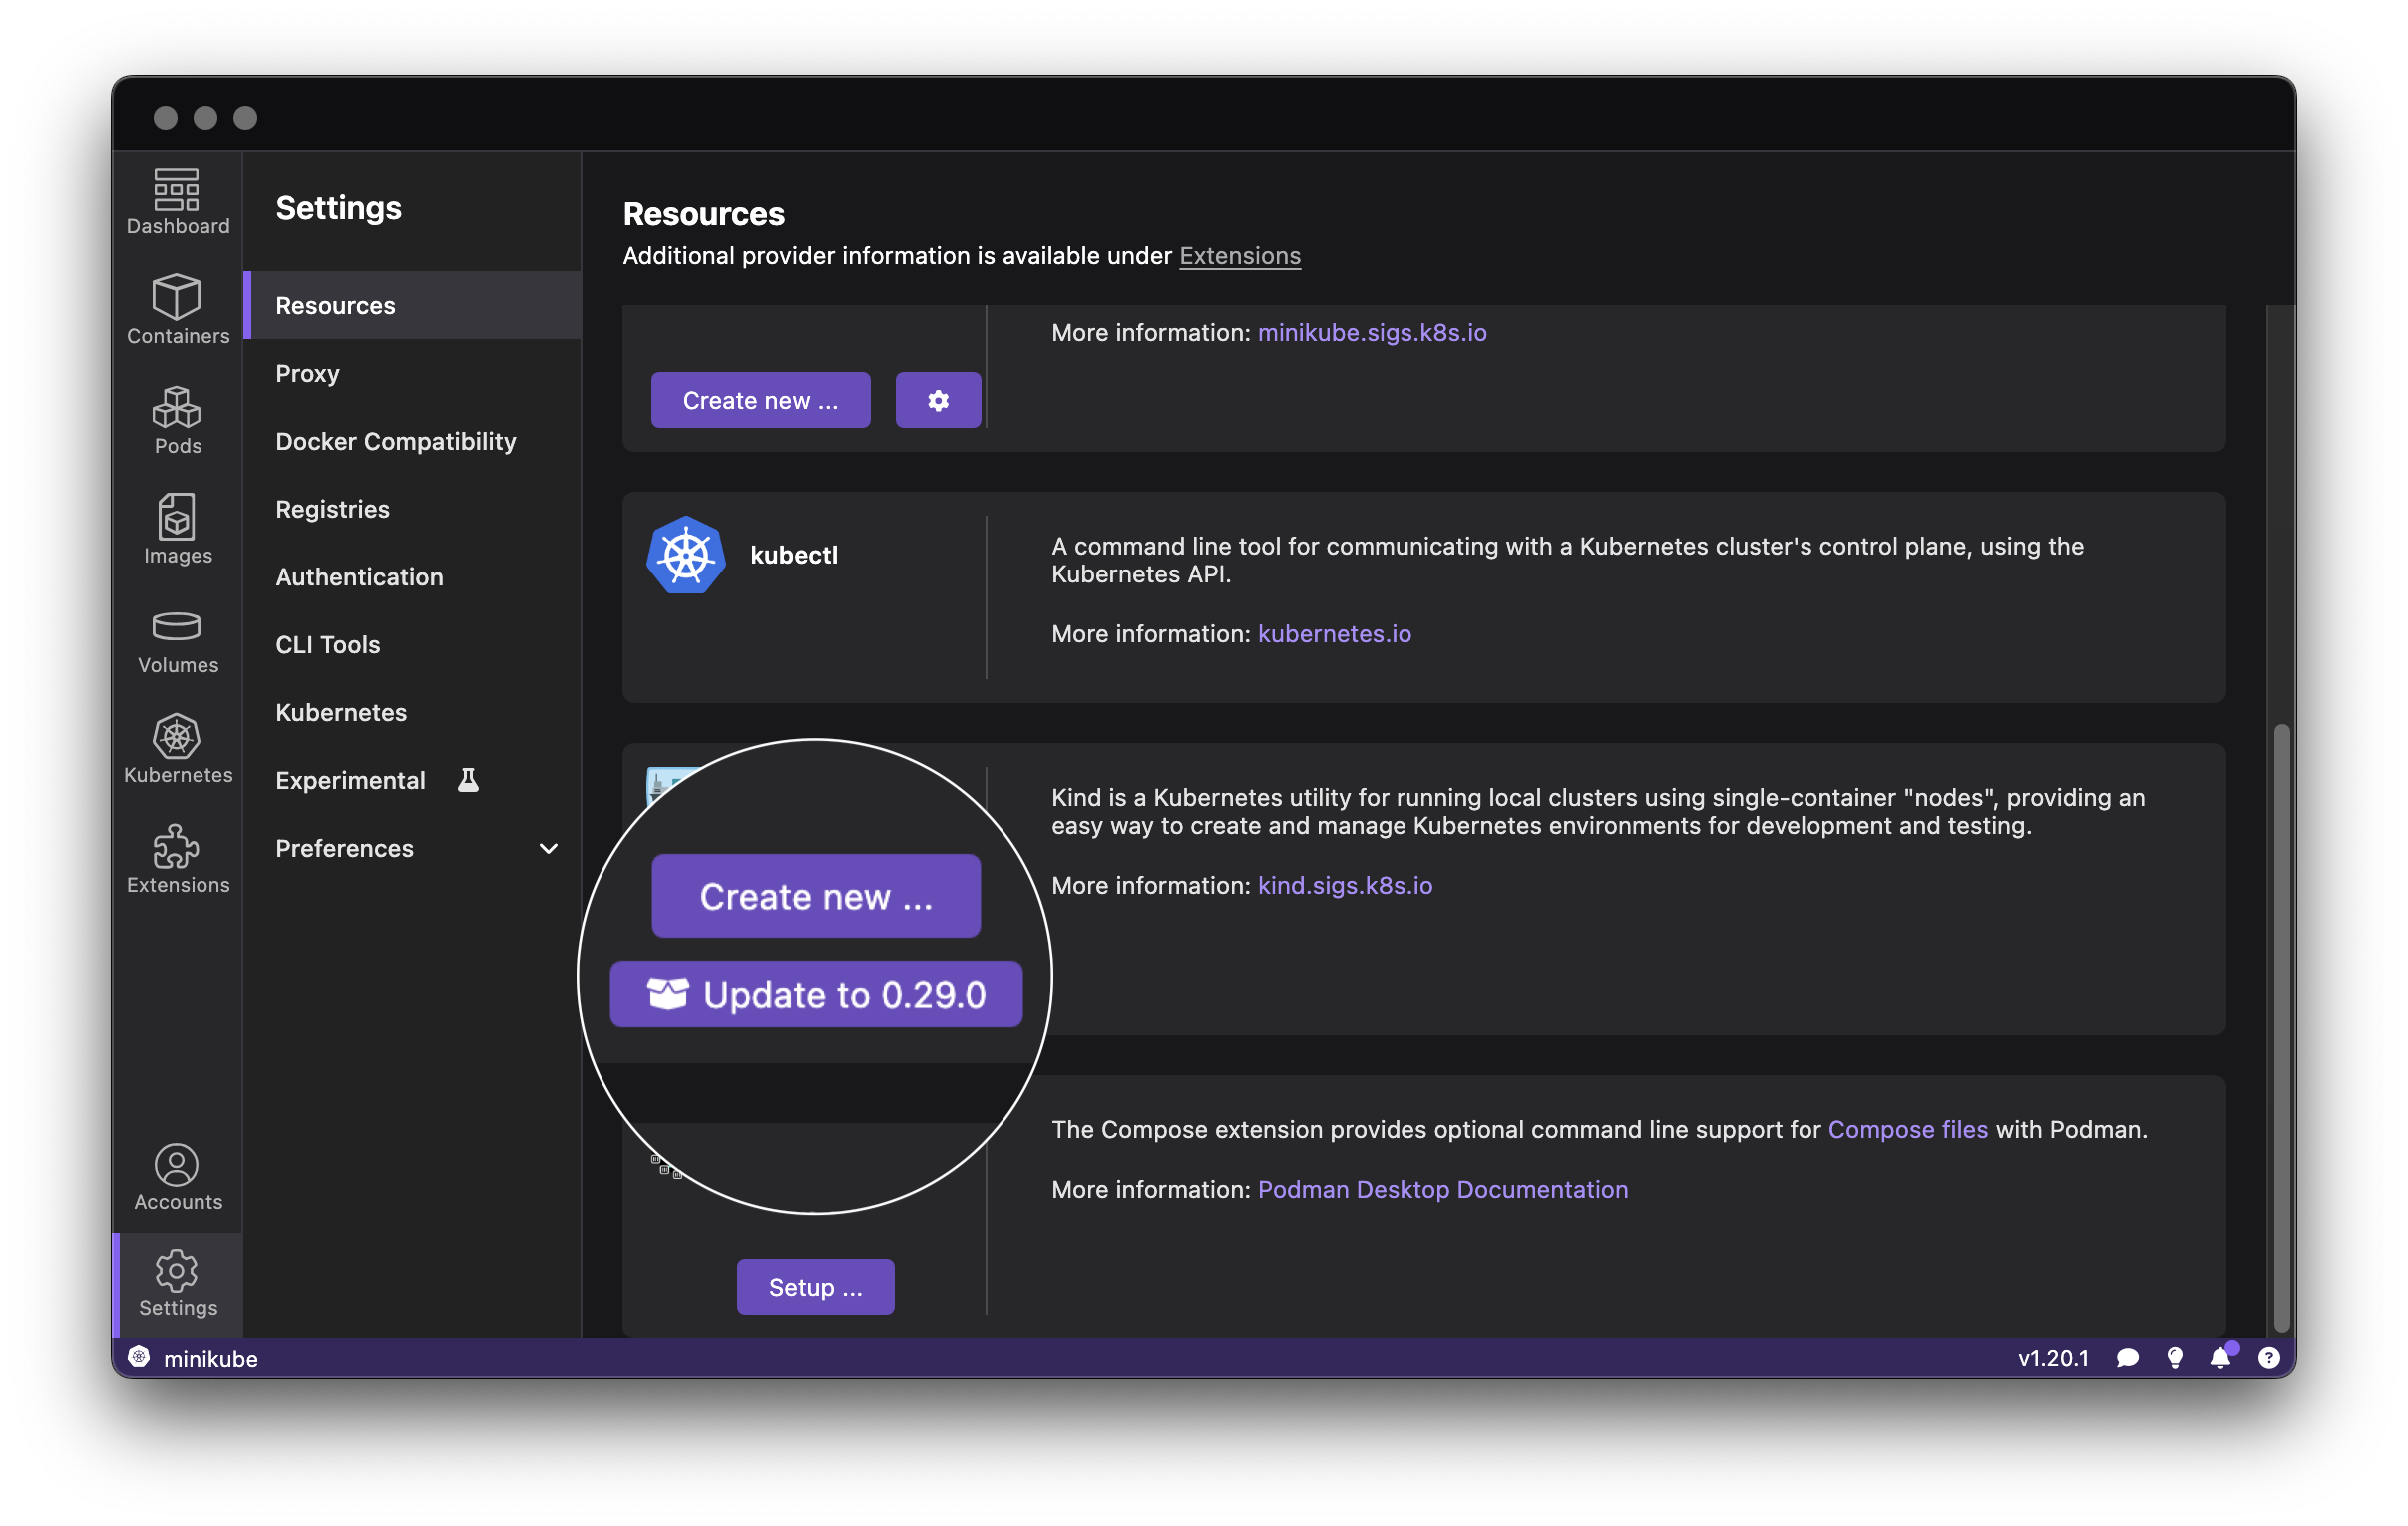Screen dimensions: 2408x1526
Task: Open the Containers panel
Action: (x=176, y=310)
